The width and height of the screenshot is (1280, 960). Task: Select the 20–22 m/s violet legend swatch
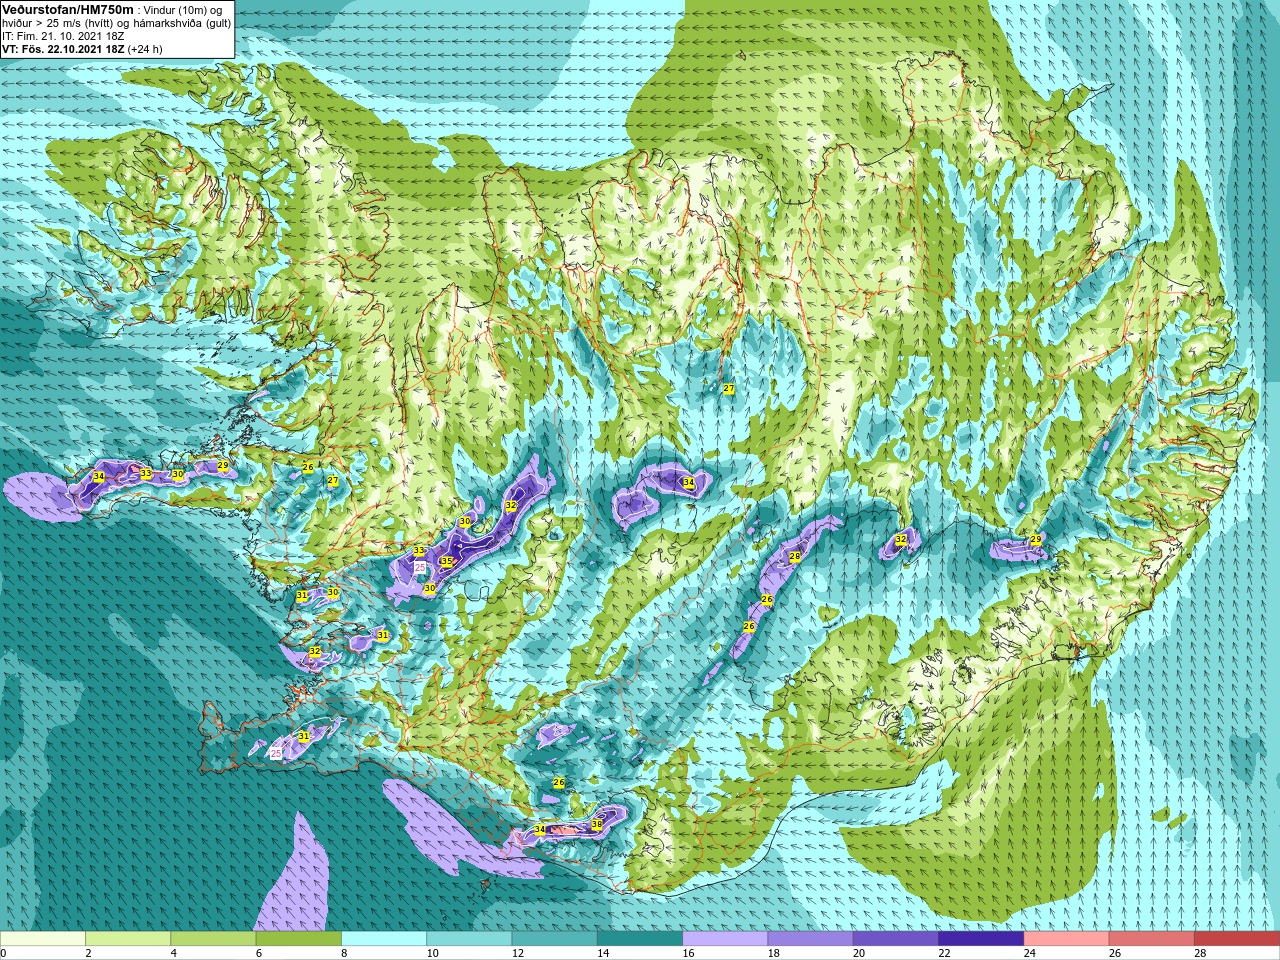click(896, 939)
